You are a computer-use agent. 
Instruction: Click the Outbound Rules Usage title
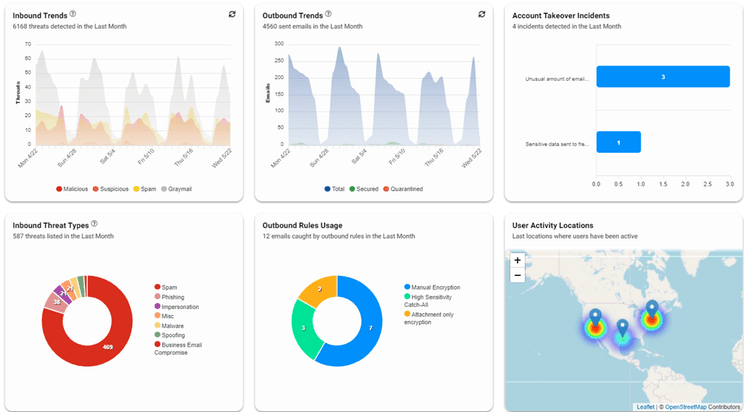click(x=302, y=225)
